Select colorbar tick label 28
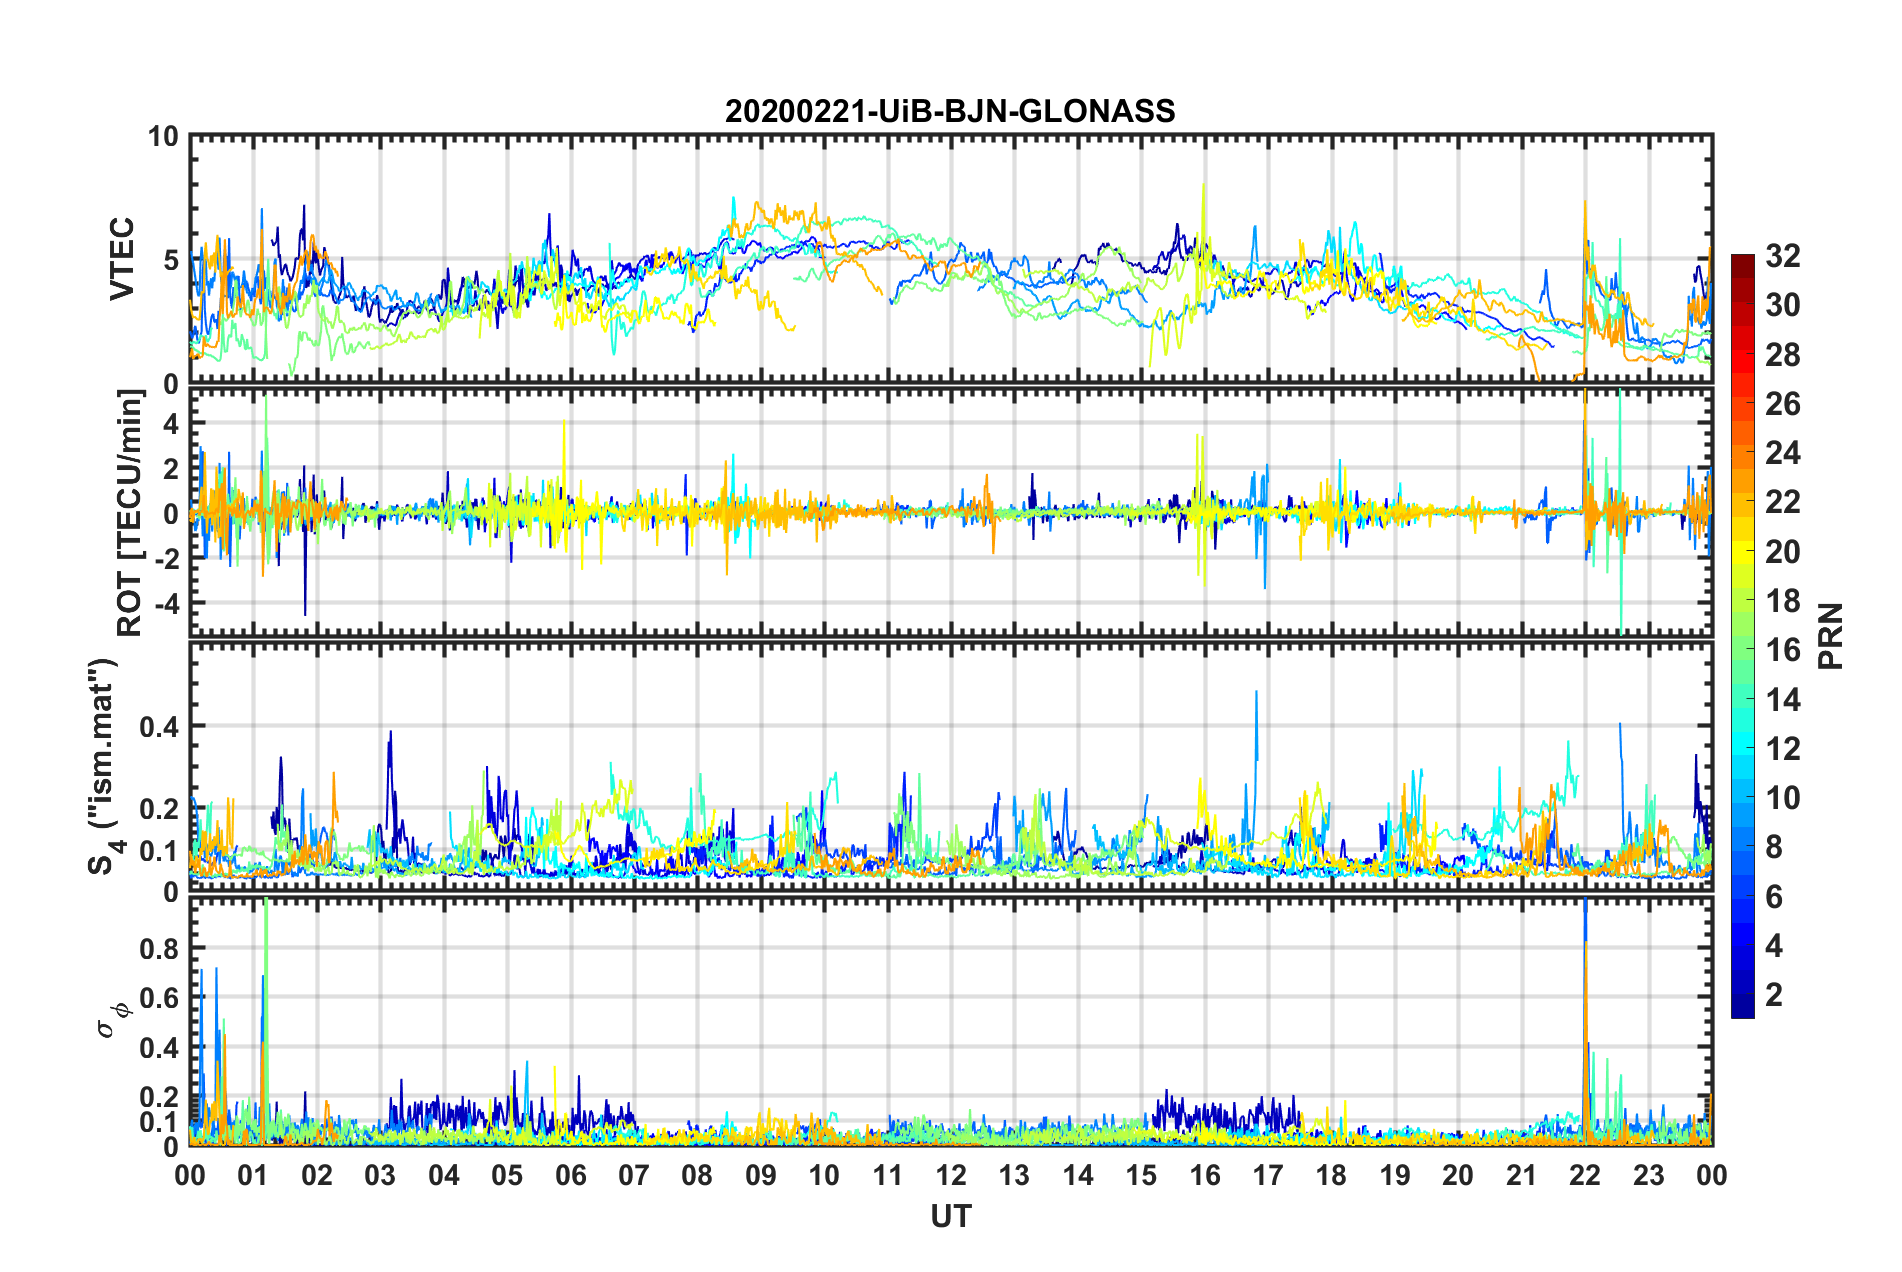This screenshot has width=1902, height=1272. click(1783, 355)
